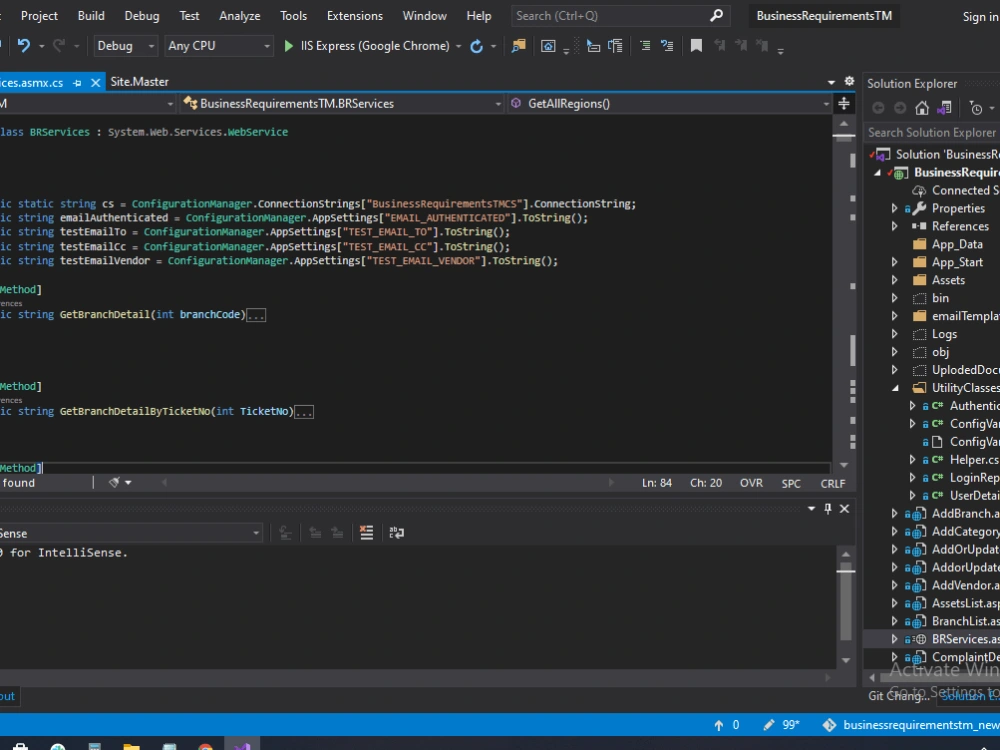Open the Analyze menu

pyautogui.click(x=240, y=15)
